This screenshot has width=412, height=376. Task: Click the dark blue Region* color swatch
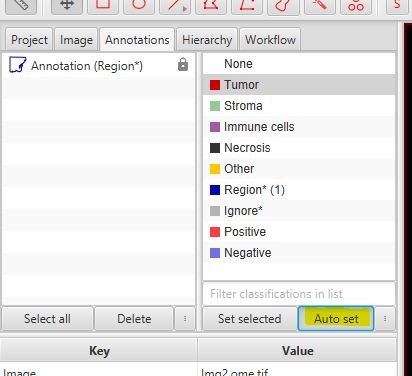point(215,190)
